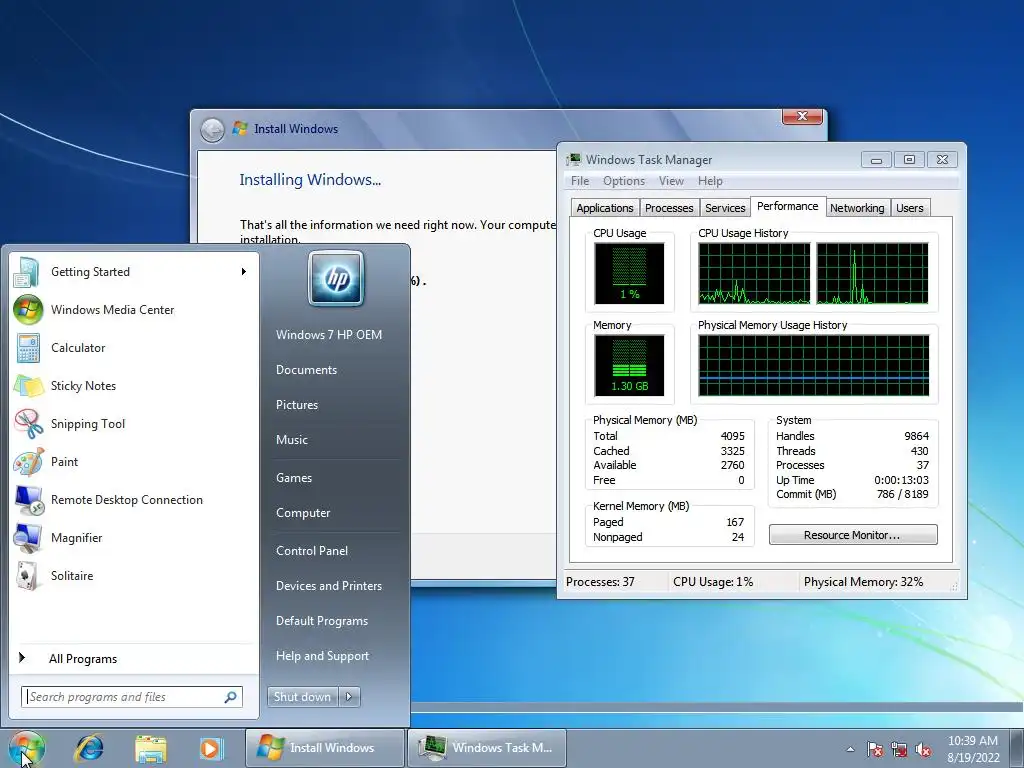1024x768 pixels.
Task: Launch Windows Media Center
Action: [134, 310]
